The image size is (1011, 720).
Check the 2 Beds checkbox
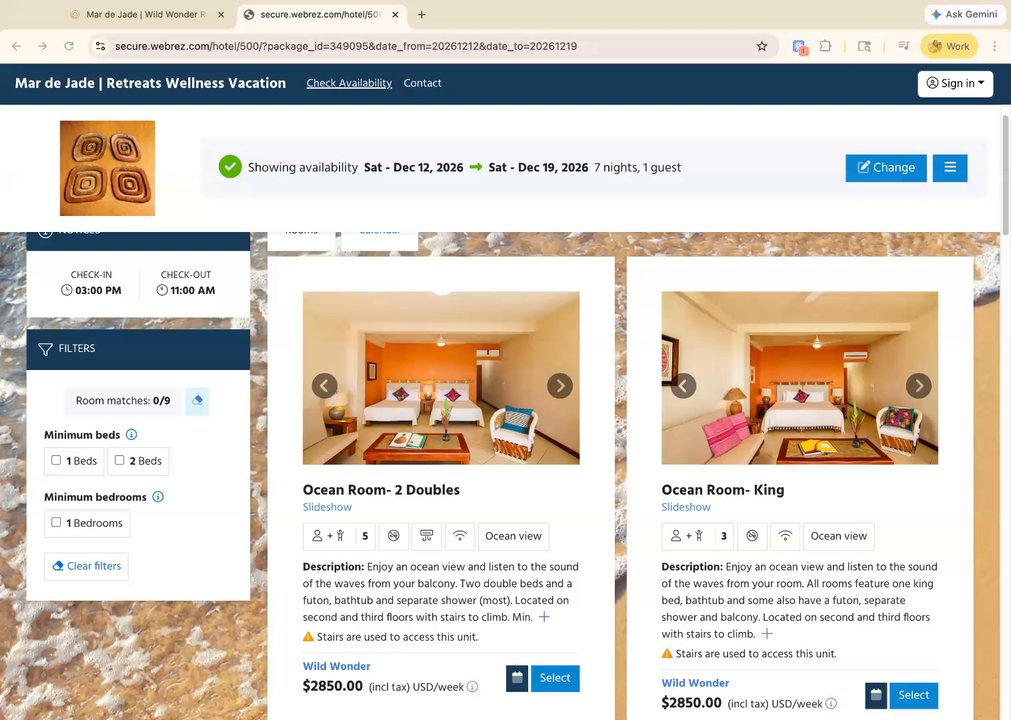119,460
